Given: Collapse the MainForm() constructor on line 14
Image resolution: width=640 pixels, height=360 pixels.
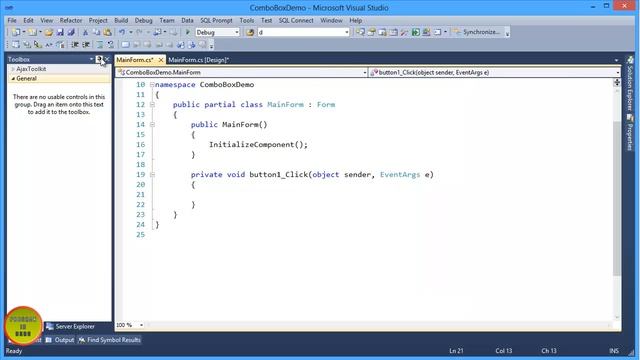Looking at the screenshot, I should coord(152,125).
